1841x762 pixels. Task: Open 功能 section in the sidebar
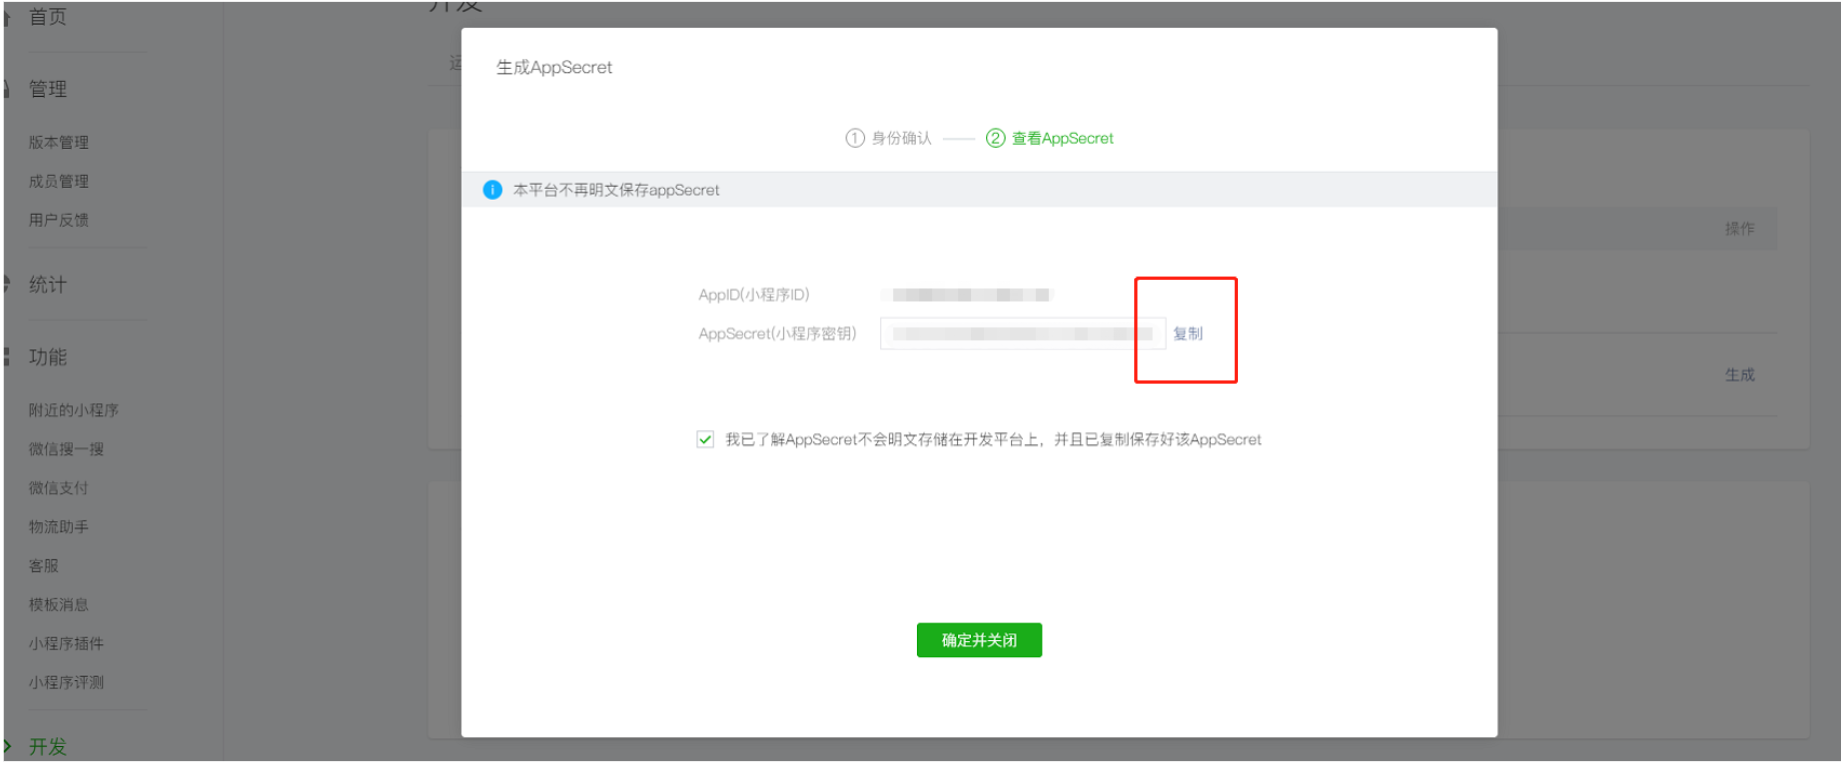coord(47,357)
